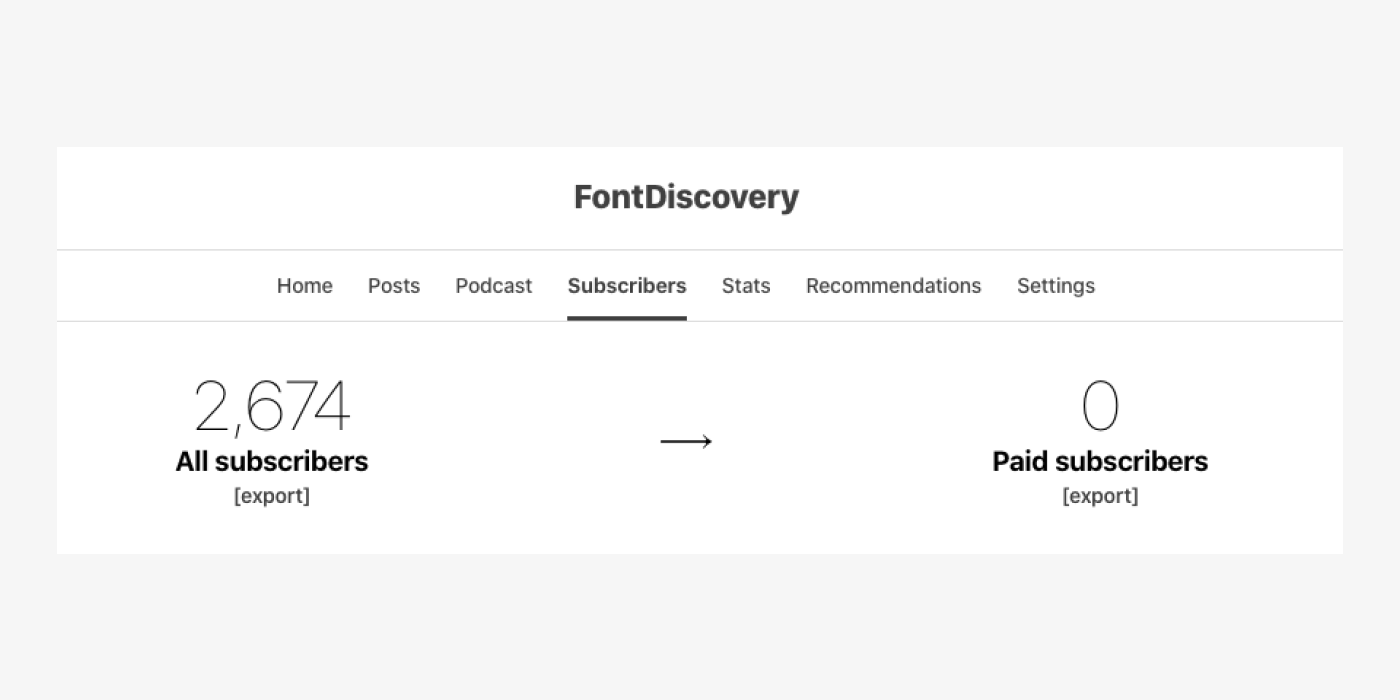Viewport: 1400px width, 700px height.
Task: View the Stats page
Action: [x=746, y=286]
